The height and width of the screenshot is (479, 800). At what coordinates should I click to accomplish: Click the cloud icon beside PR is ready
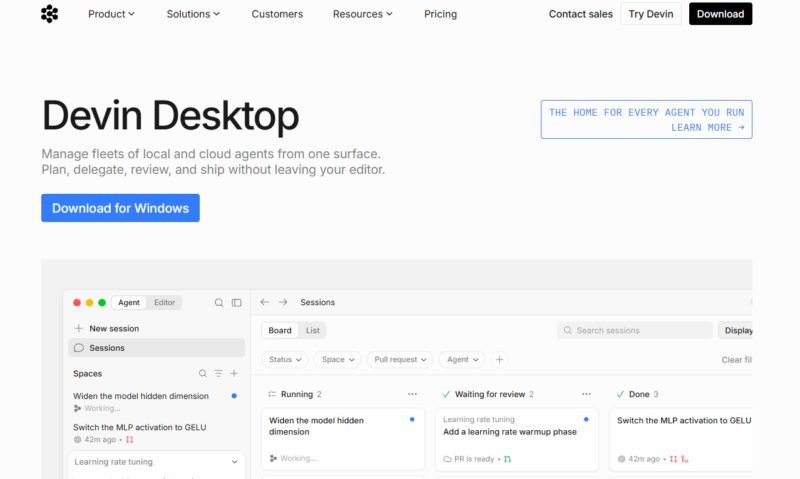[x=447, y=459]
